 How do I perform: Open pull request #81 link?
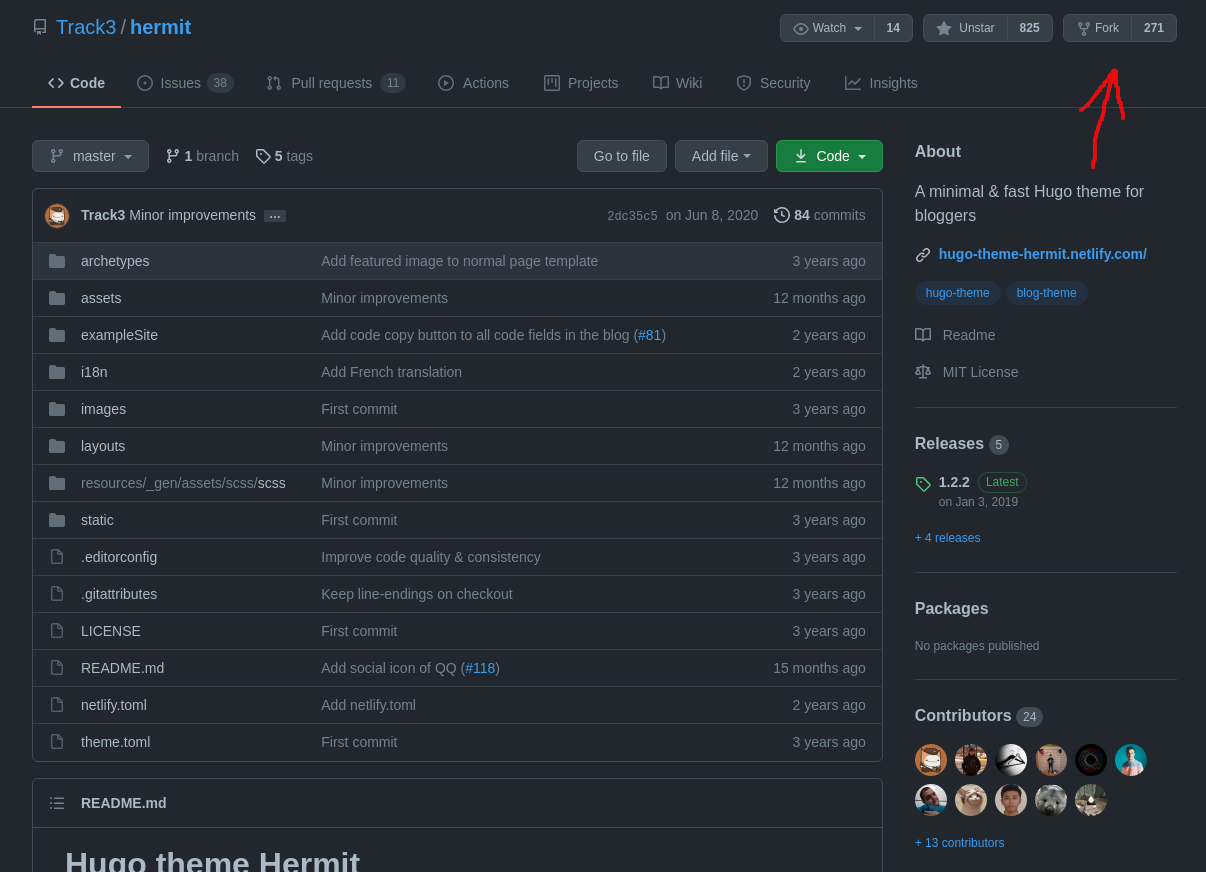click(x=650, y=335)
